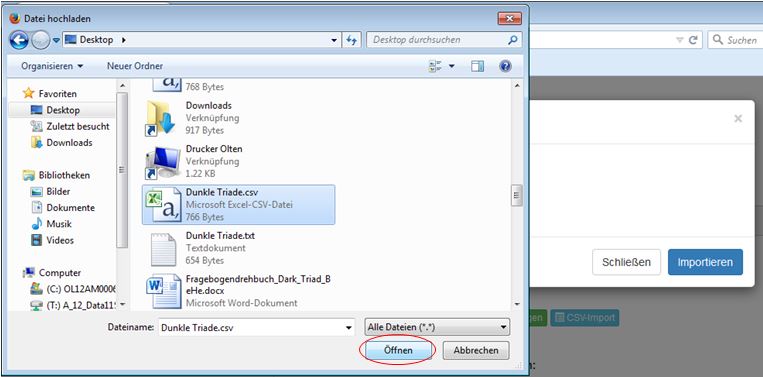Select the Fragebogendrehbuch Word document icon
Viewport: 763px width, 377px height.
point(162,291)
